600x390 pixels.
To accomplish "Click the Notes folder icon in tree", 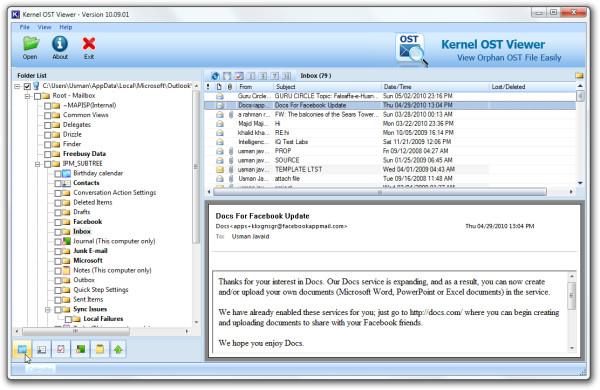I will (x=67, y=270).
